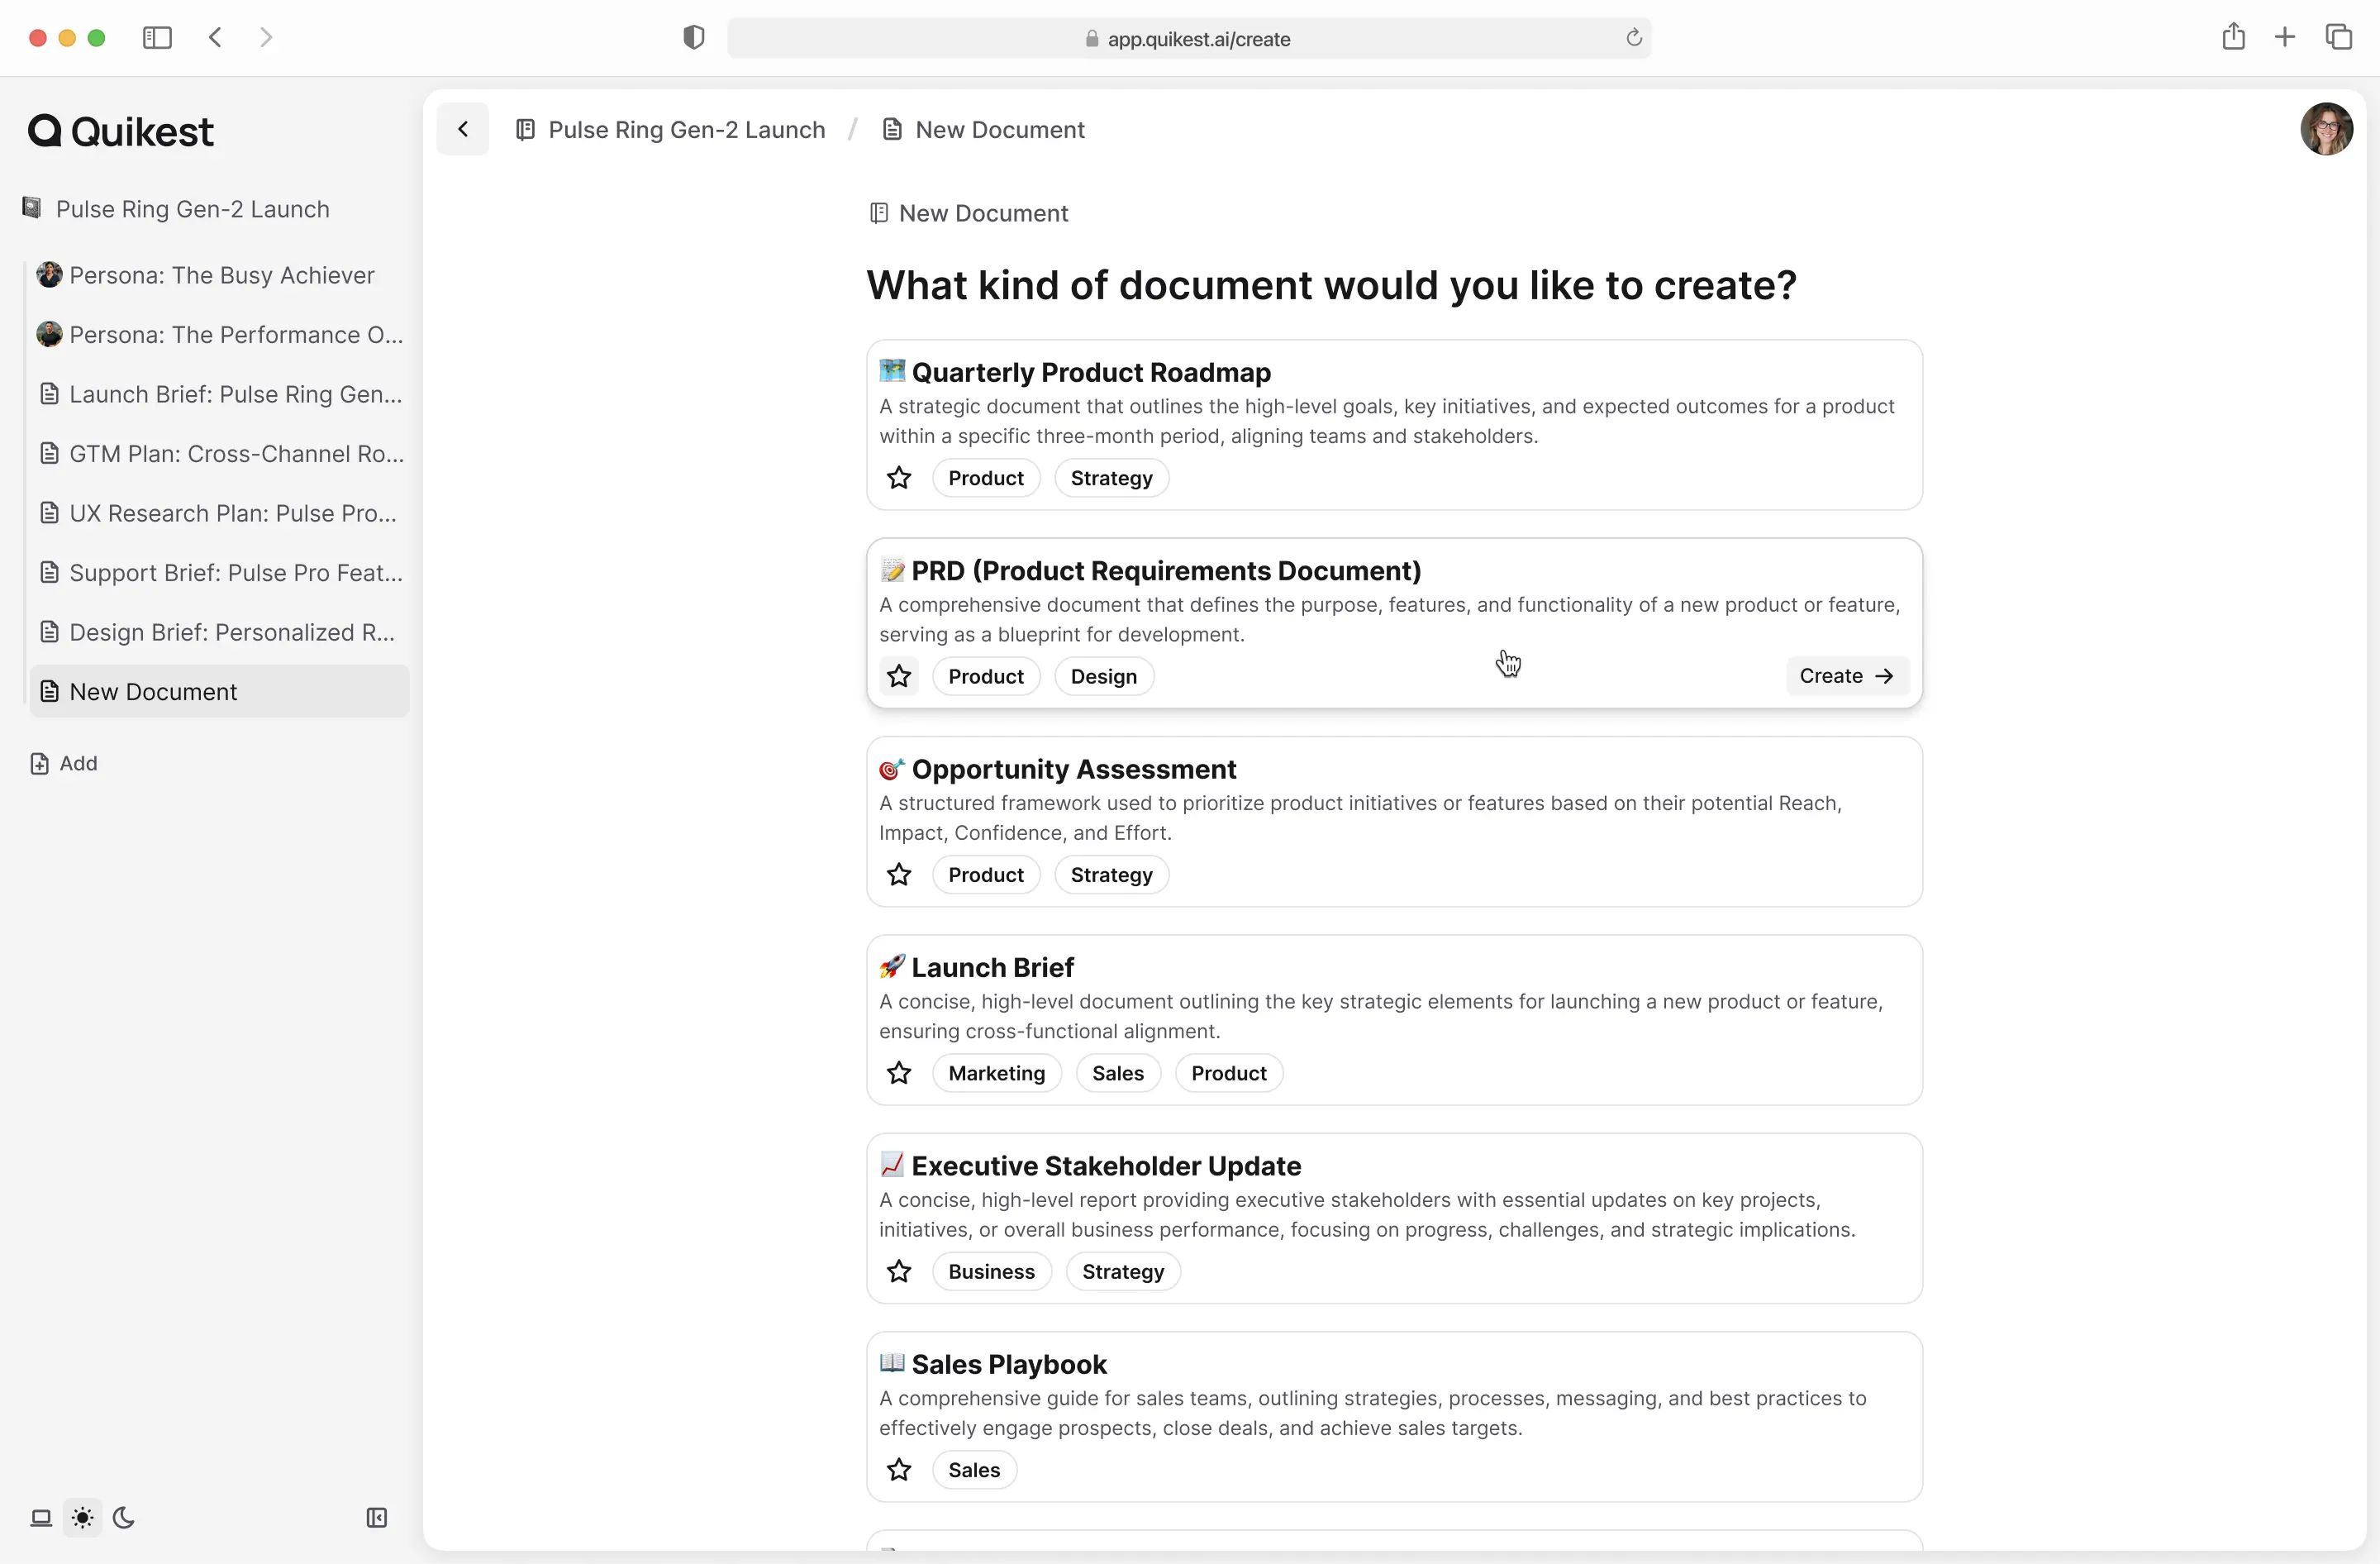Click the Safari forward arrow
2380x1564 pixels.
(265, 38)
